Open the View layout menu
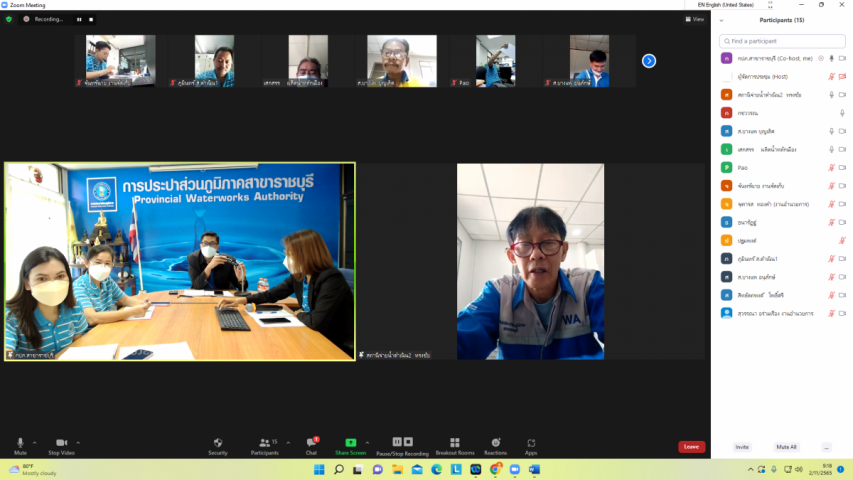 coord(695,19)
